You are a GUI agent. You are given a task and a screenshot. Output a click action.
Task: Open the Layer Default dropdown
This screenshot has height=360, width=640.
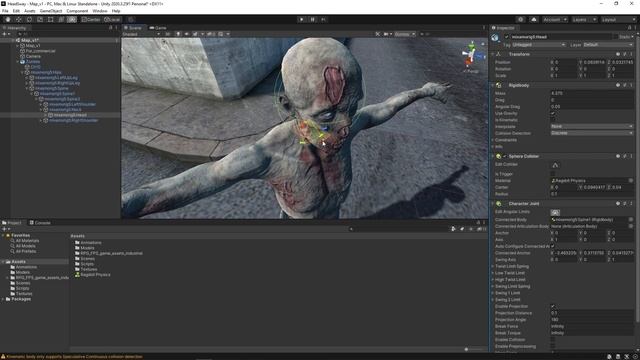point(608,44)
